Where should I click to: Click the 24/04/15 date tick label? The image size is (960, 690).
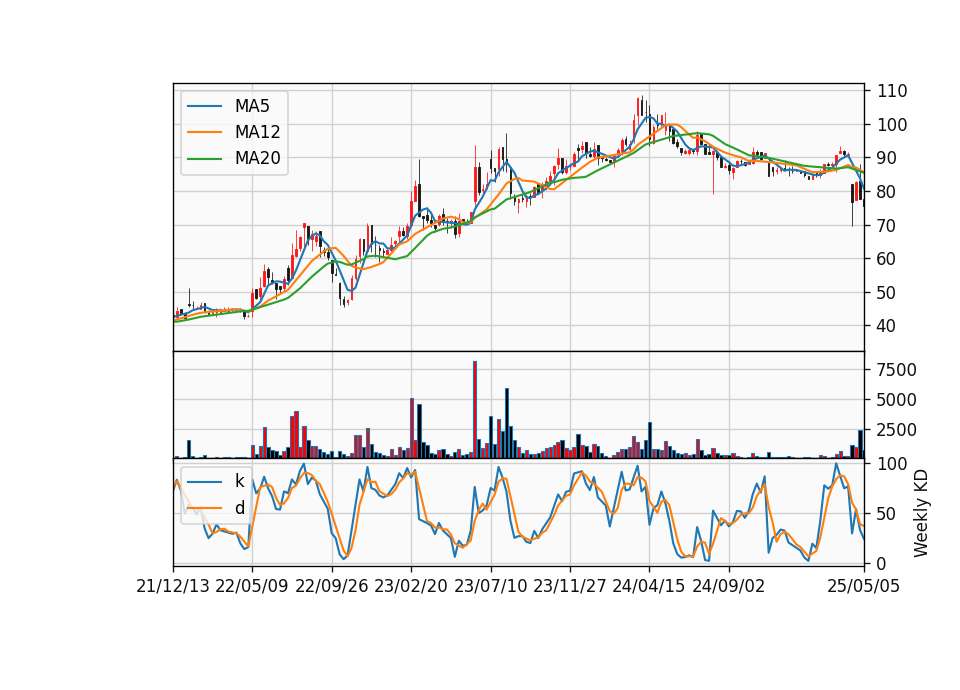[649, 586]
